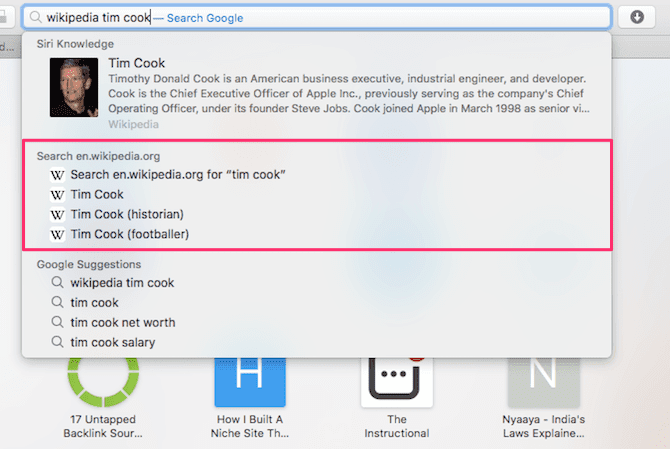Click the Safari downloads arrow icon
670x449 pixels.
click(637, 17)
